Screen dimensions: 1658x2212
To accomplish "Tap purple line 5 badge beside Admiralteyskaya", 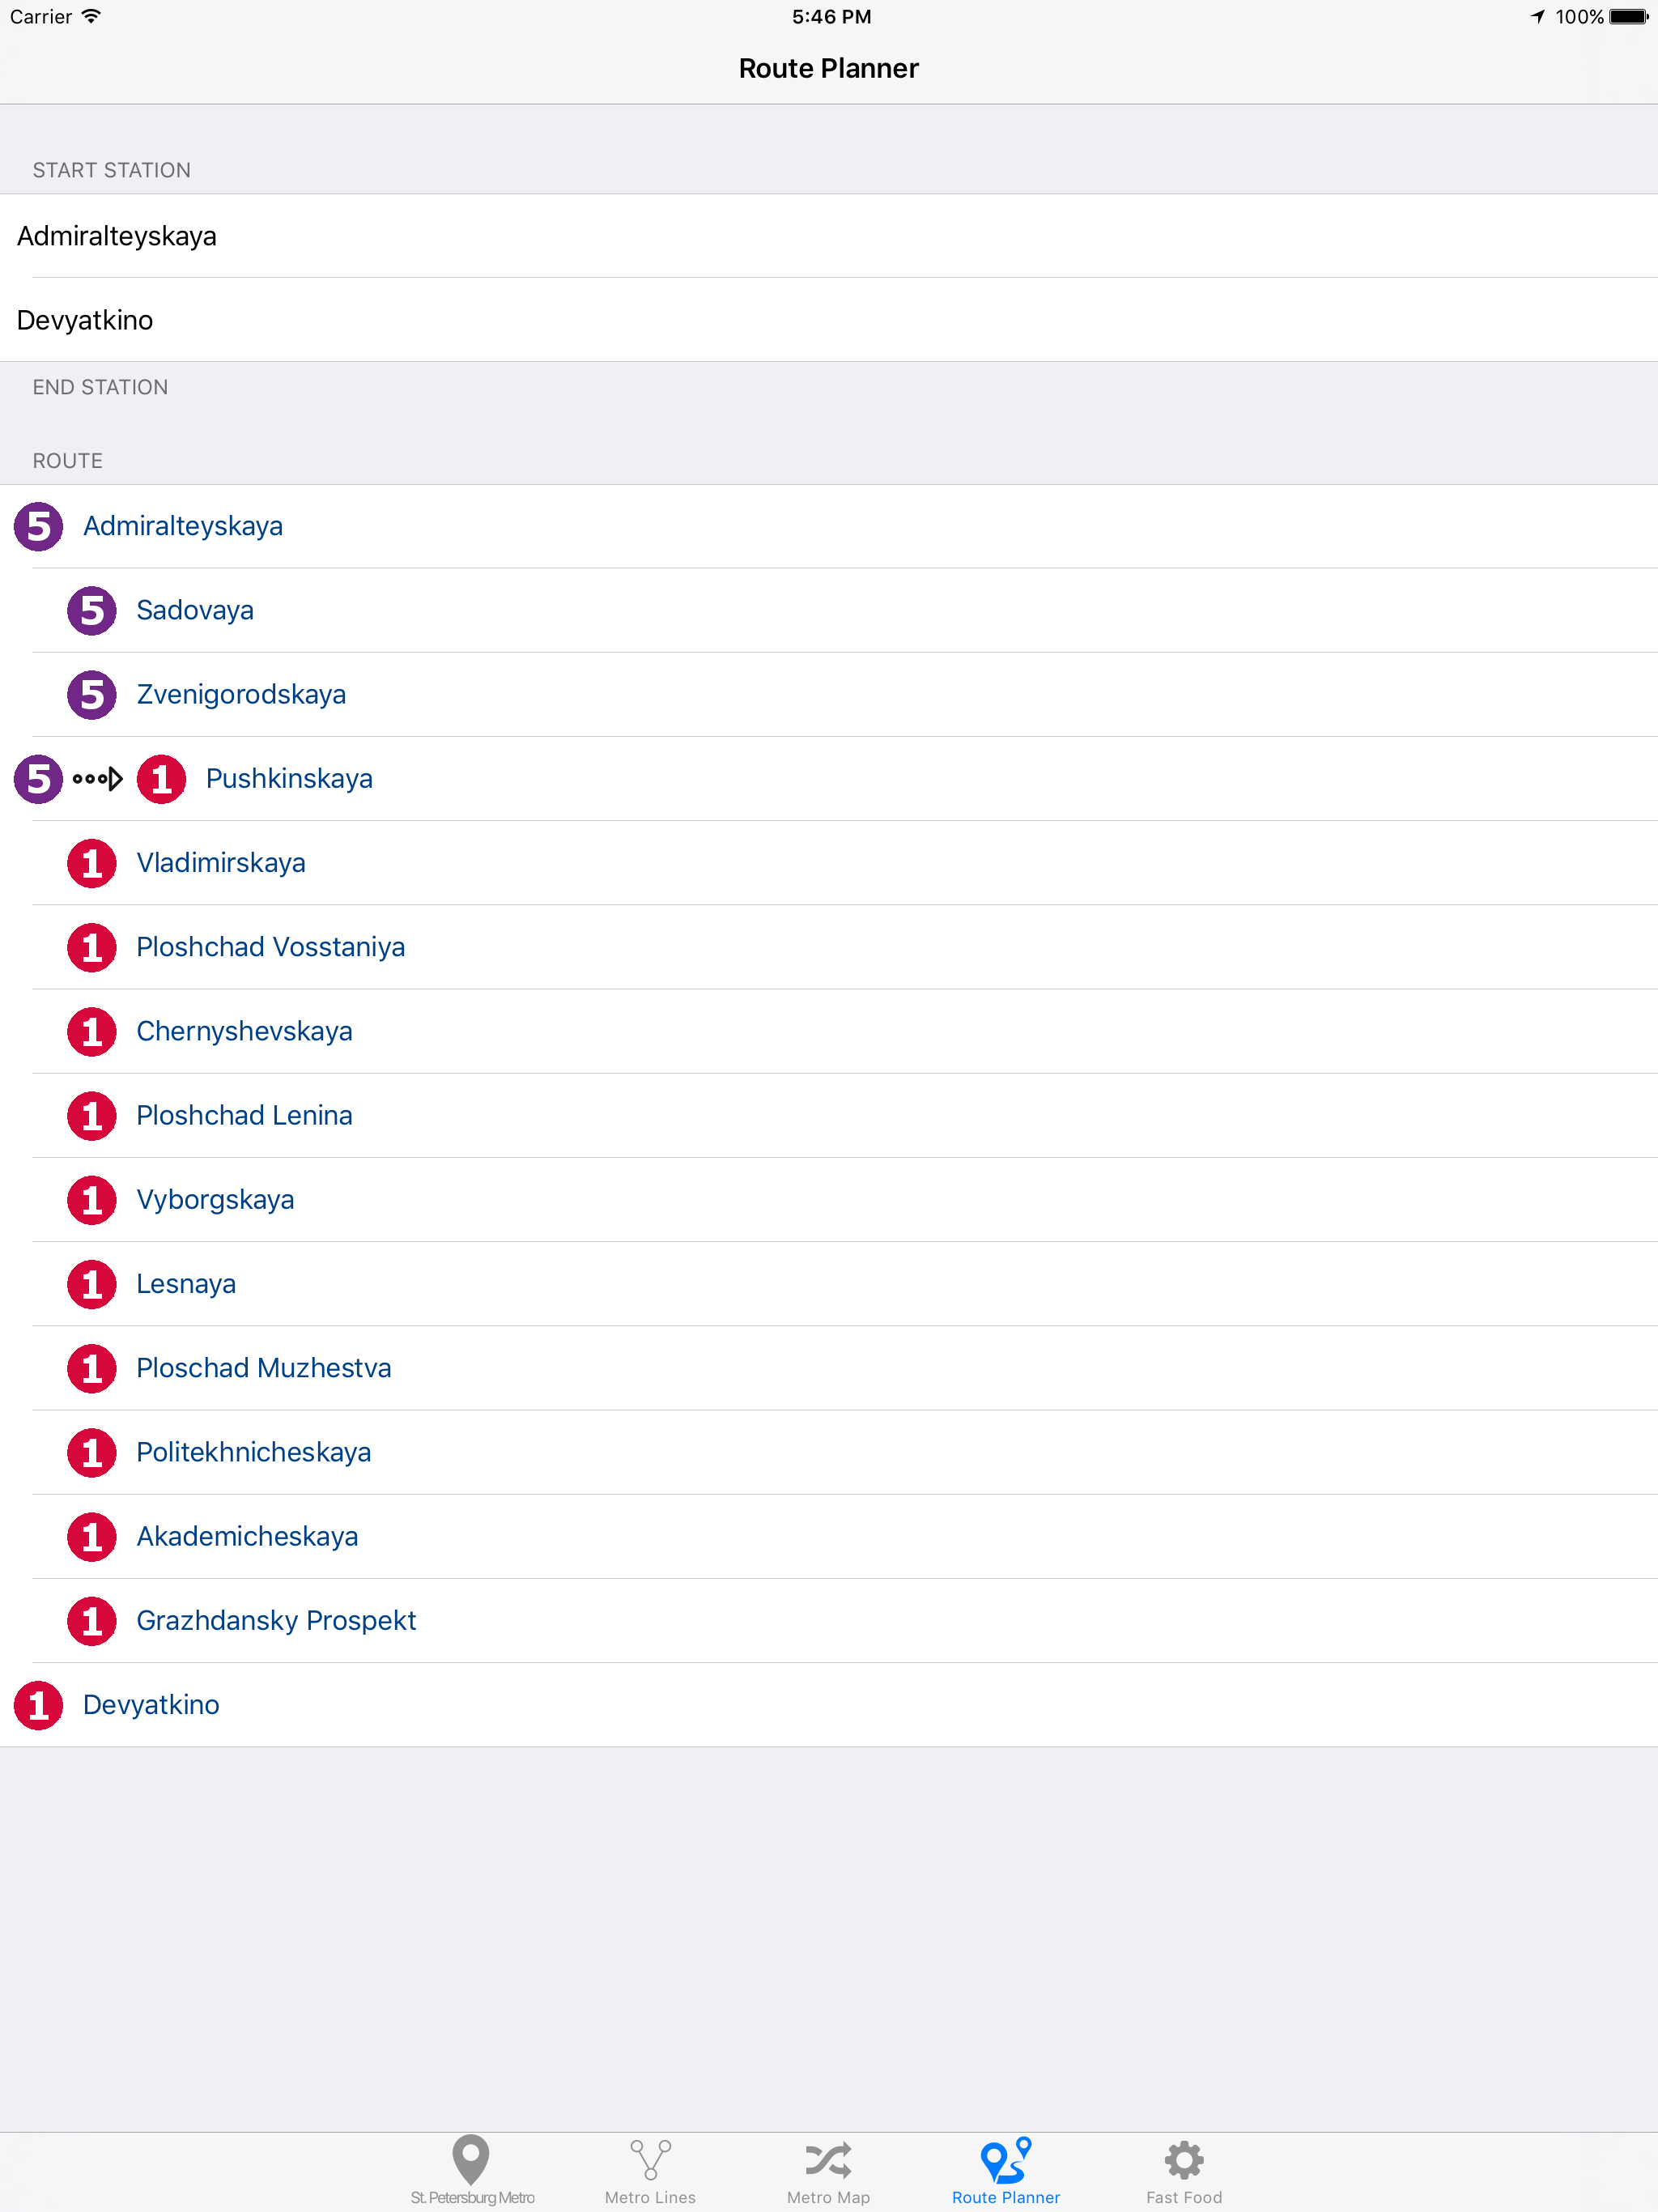I will pyautogui.click(x=39, y=527).
